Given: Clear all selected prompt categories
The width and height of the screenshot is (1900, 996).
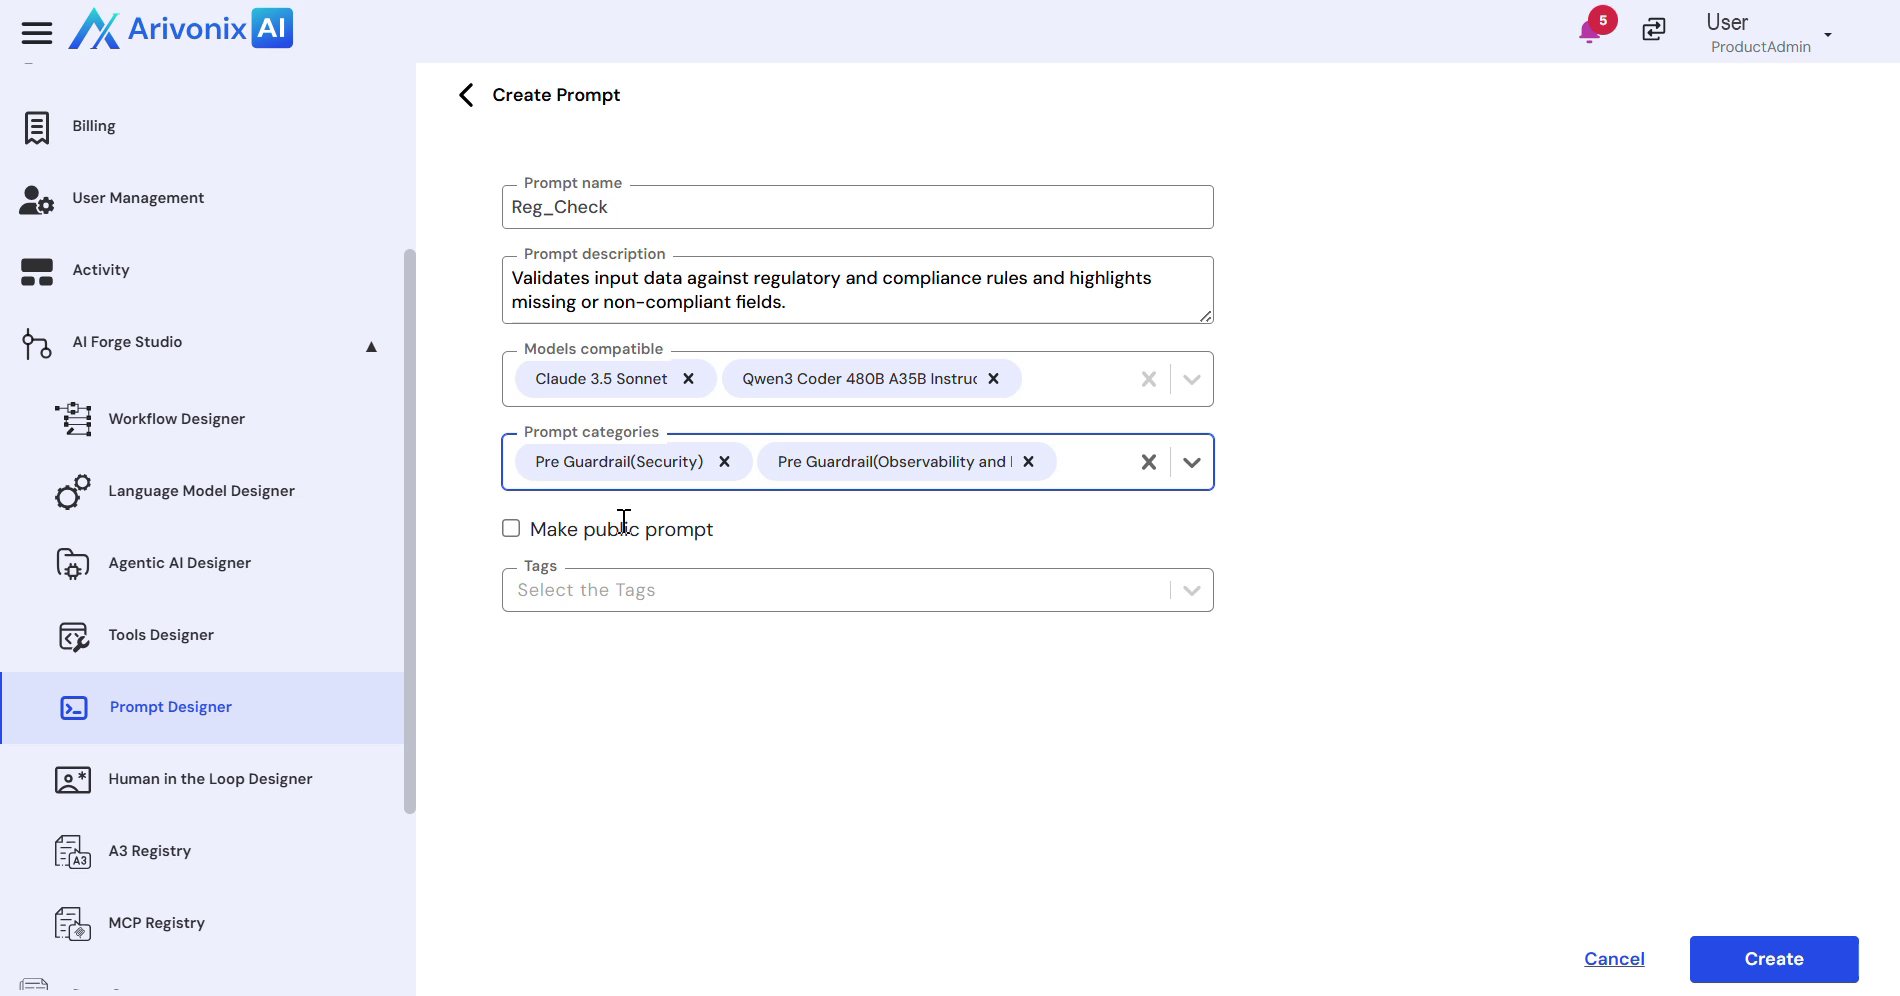Looking at the screenshot, I should [1148, 462].
